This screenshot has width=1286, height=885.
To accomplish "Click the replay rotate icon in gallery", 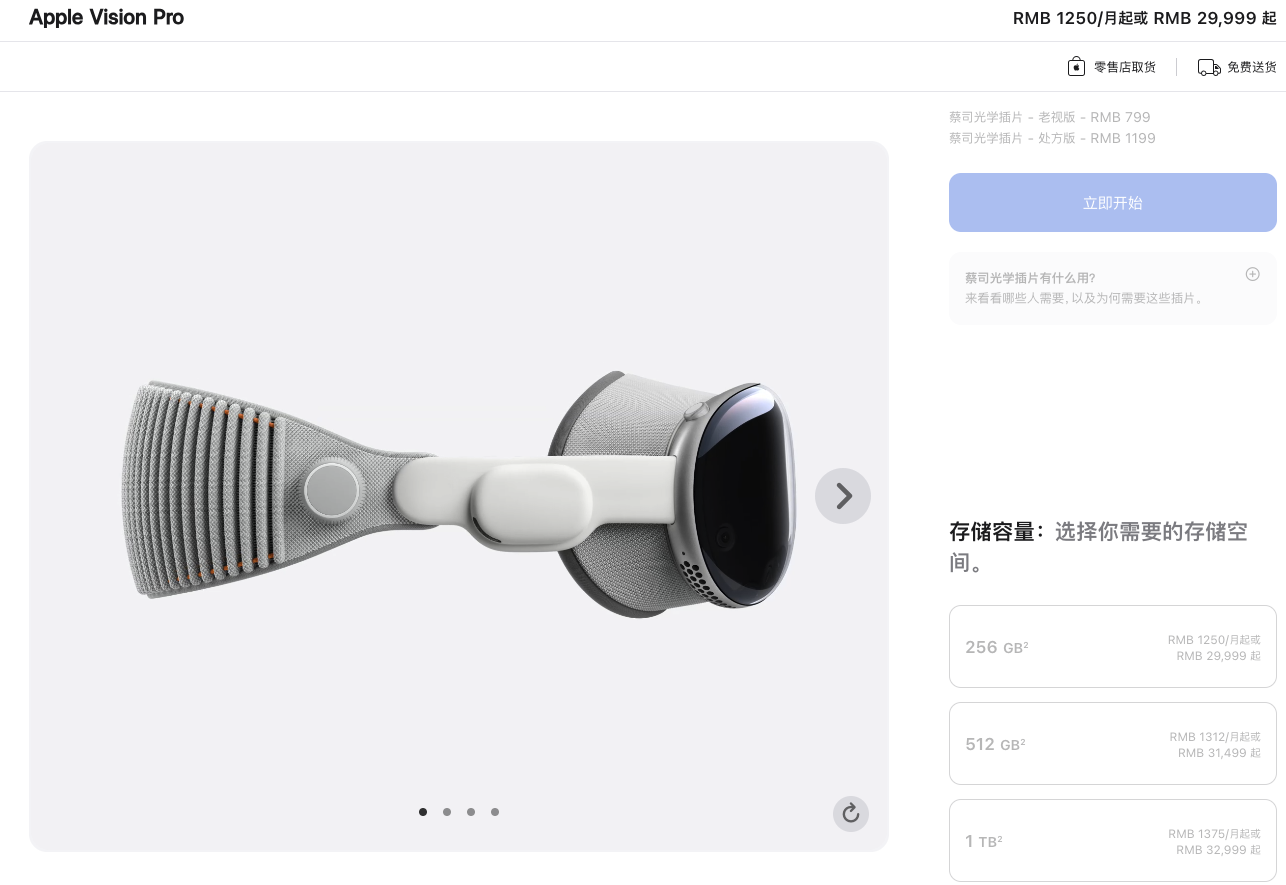I will point(851,813).
